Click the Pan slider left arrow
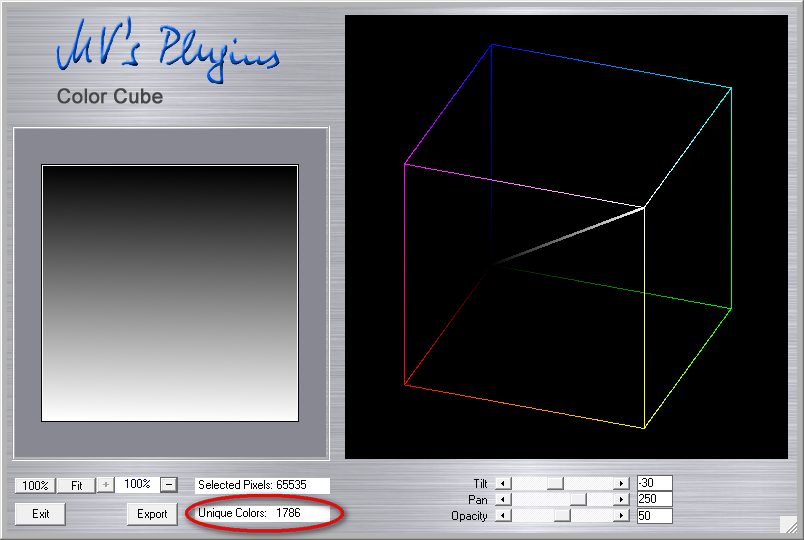The height and width of the screenshot is (540, 804). click(x=503, y=499)
